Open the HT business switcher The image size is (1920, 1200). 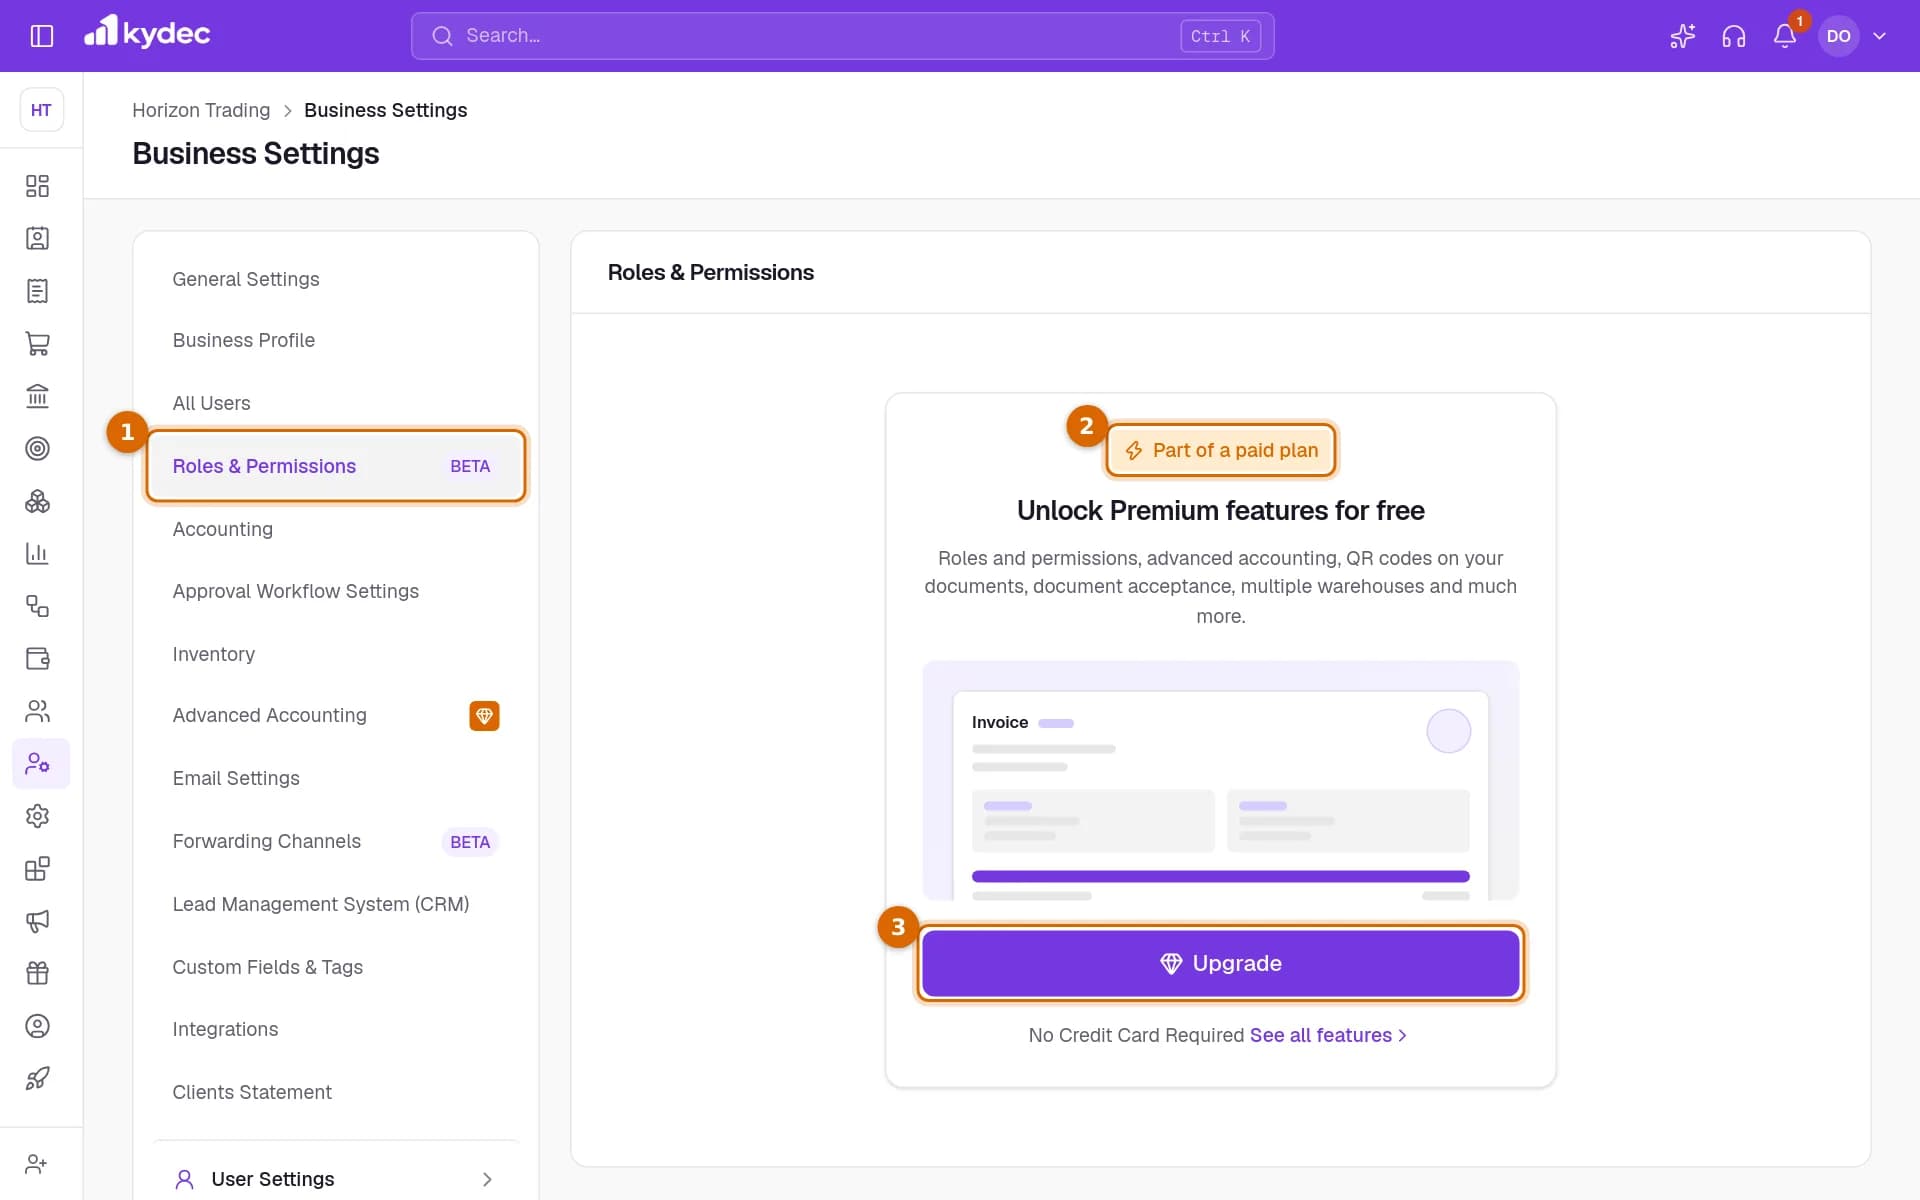[41, 110]
